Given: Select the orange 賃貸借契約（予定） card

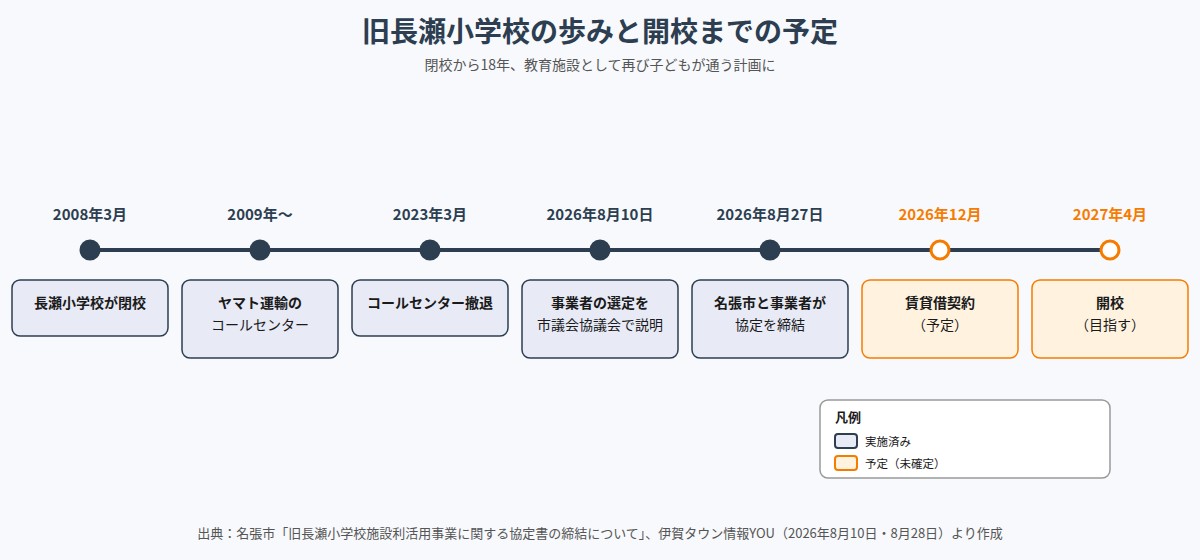Looking at the screenshot, I should (940, 319).
